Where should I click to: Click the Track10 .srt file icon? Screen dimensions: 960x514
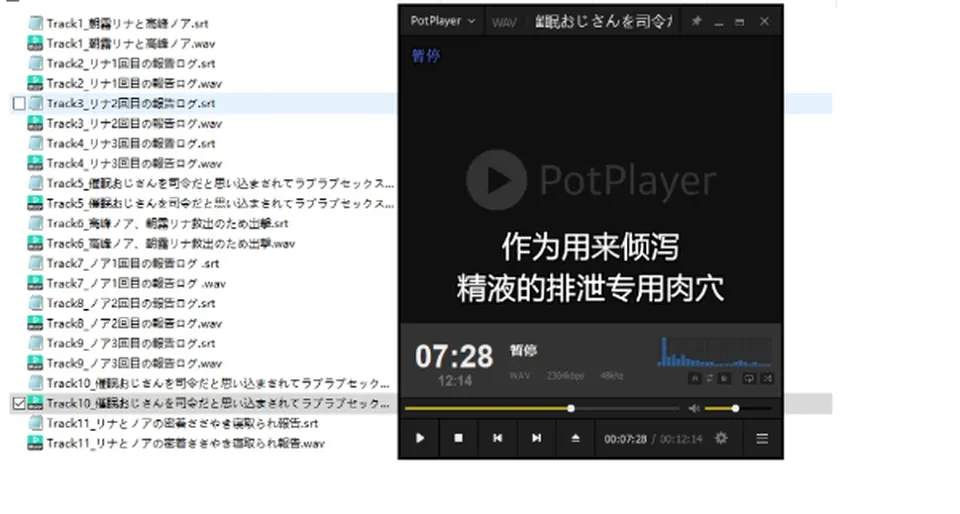pos(36,383)
